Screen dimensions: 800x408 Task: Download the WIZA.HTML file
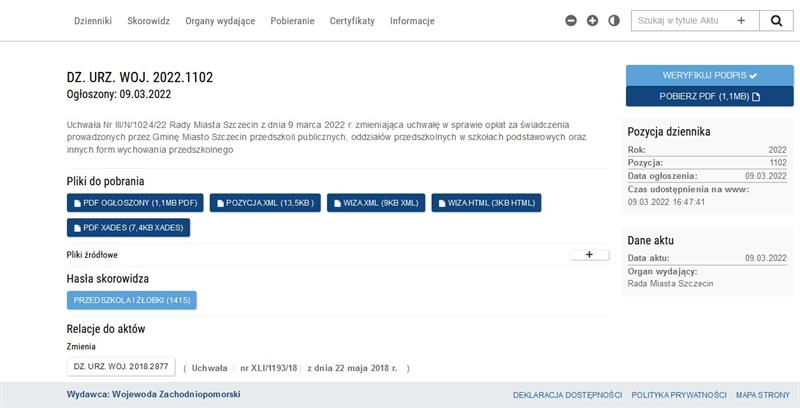pos(486,203)
